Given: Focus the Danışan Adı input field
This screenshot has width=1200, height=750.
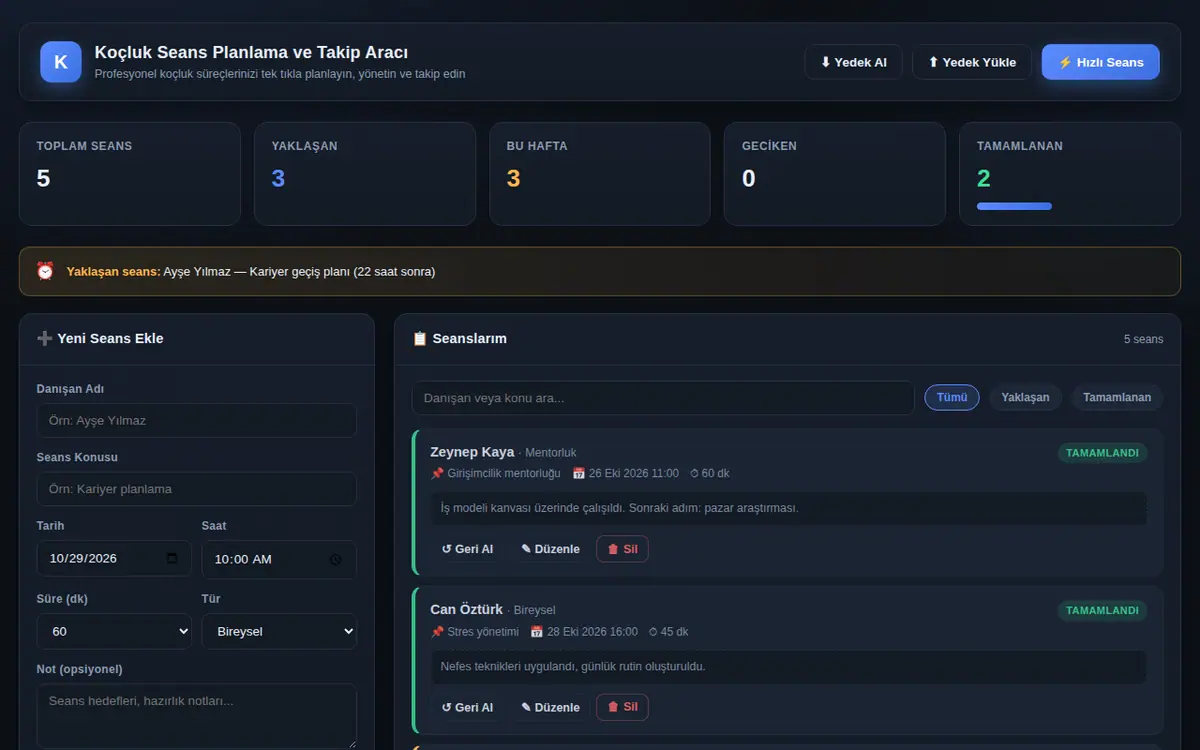Looking at the screenshot, I should (x=197, y=420).
